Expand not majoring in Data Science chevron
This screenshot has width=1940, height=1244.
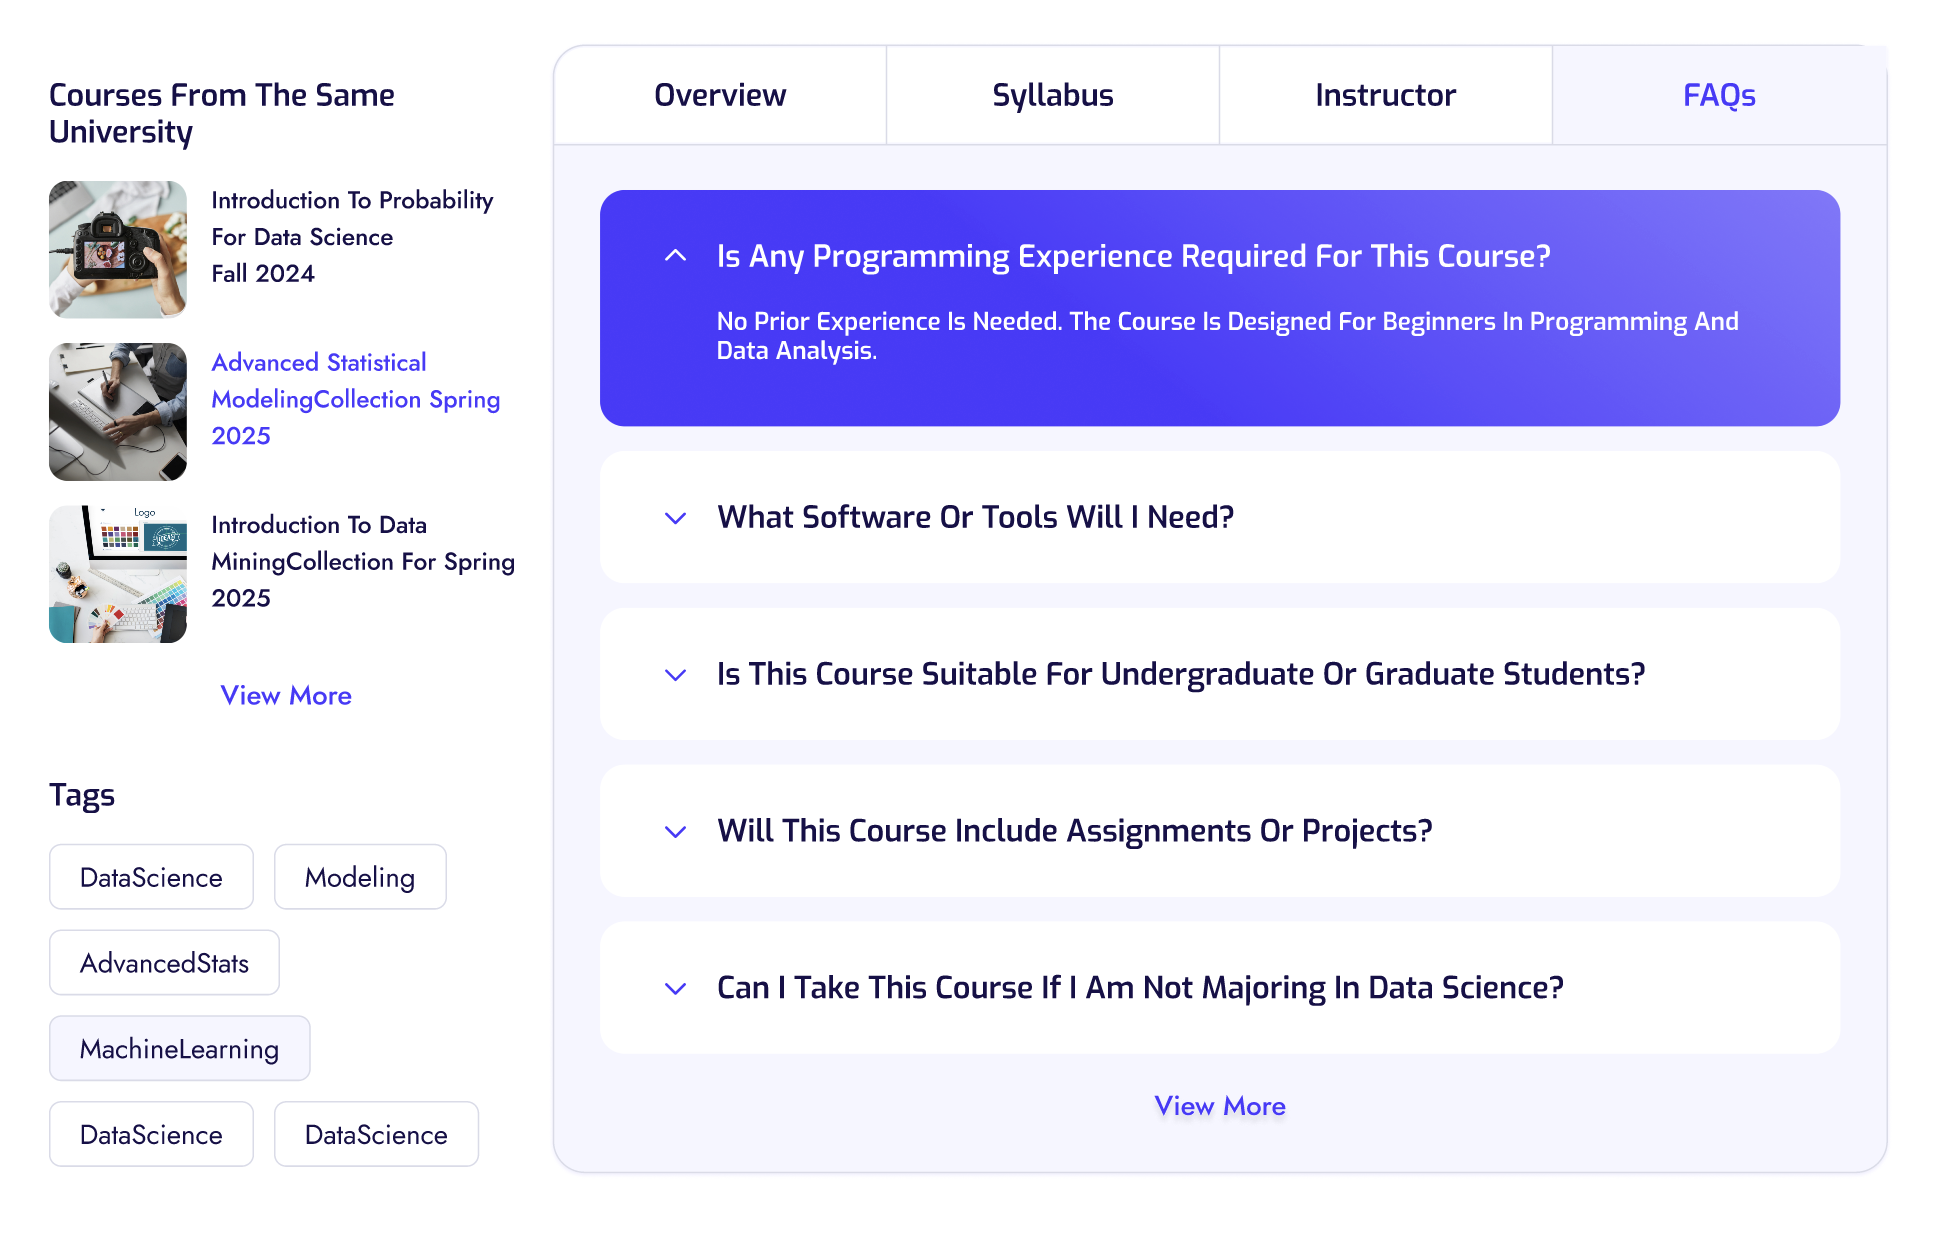(x=676, y=989)
